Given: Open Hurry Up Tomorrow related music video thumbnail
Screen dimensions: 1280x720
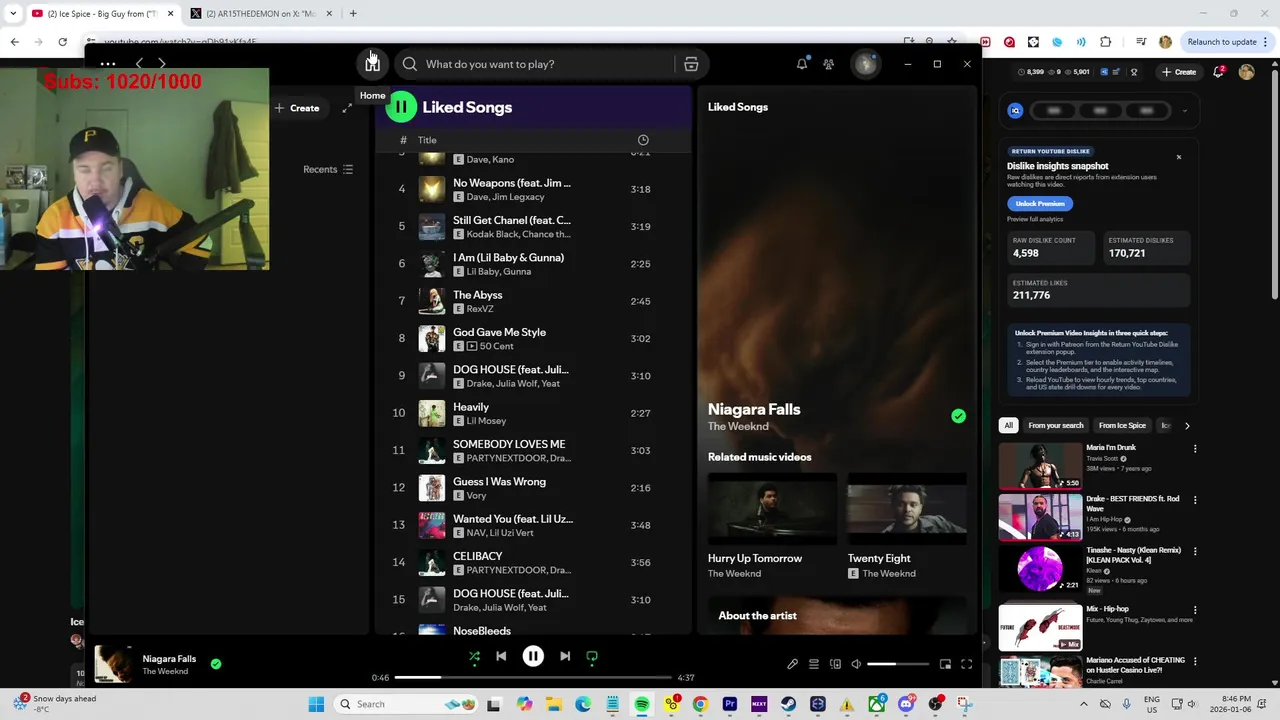Looking at the screenshot, I should pyautogui.click(x=772, y=509).
